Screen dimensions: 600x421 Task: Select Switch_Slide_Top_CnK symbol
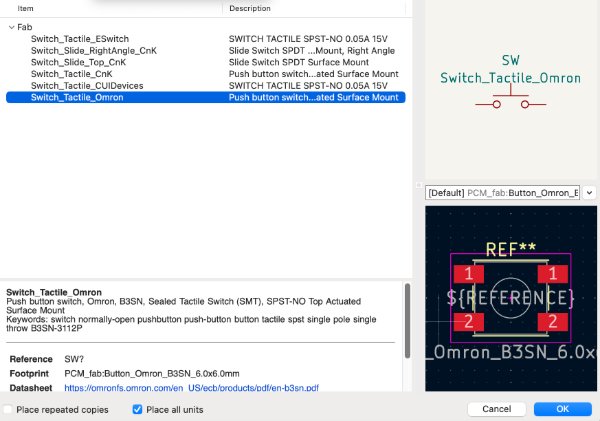point(78,62)
